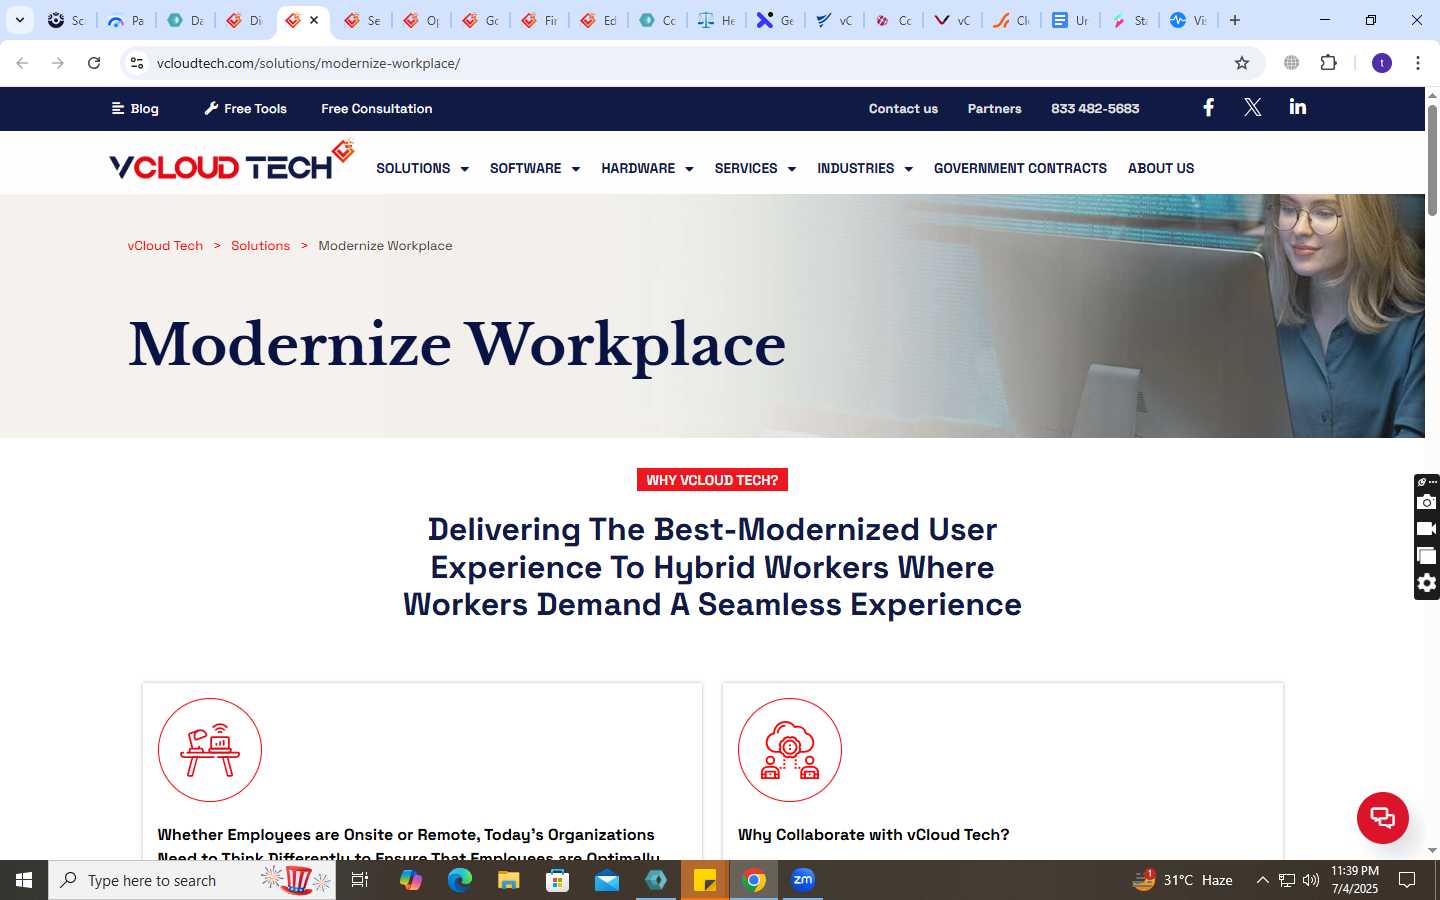Open side panel settings gear
This screenshot has width=1440, height=900.
click(x=1427, y=583)
